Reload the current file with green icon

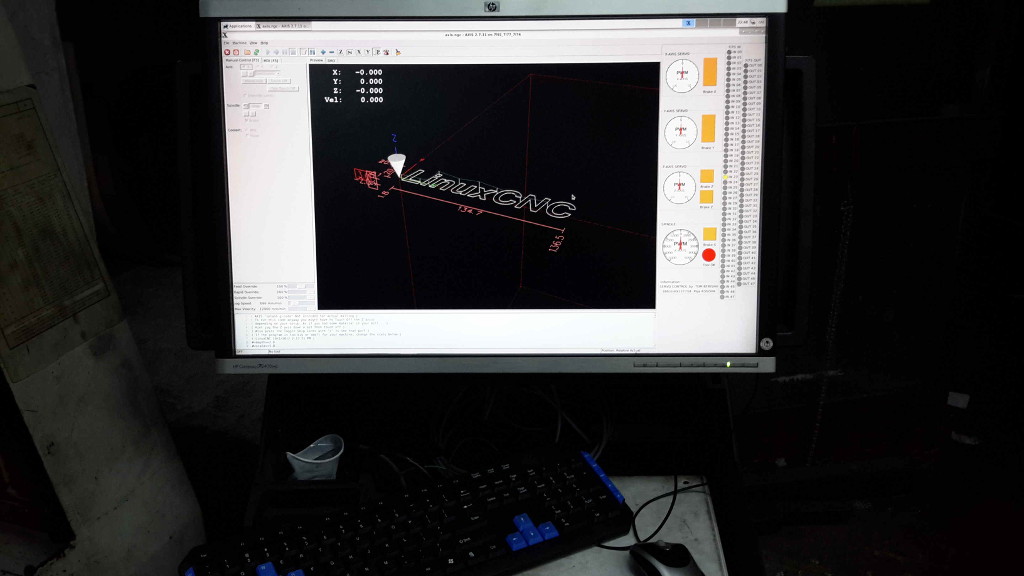point(256,52)
